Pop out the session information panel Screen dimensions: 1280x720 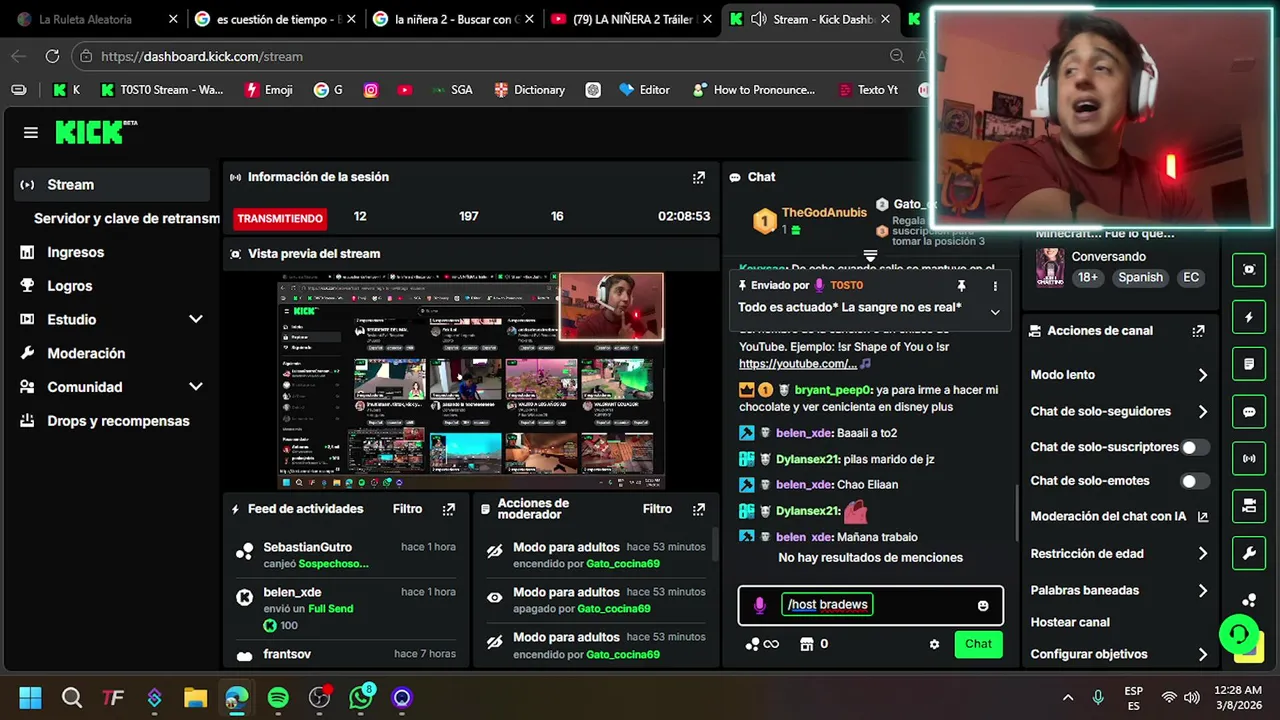pyautogui.click(x=699, y=177)
